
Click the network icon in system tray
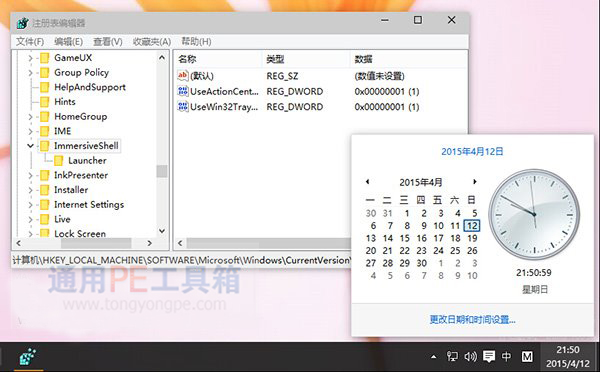[452, 357]
